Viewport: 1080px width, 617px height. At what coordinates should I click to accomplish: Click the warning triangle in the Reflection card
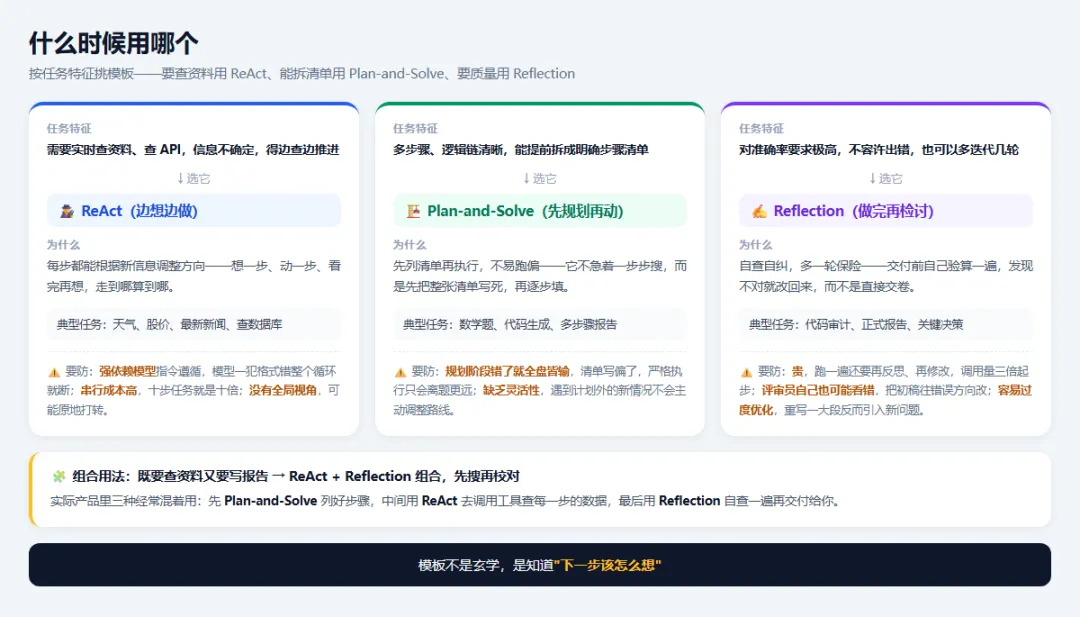[746, 372]
